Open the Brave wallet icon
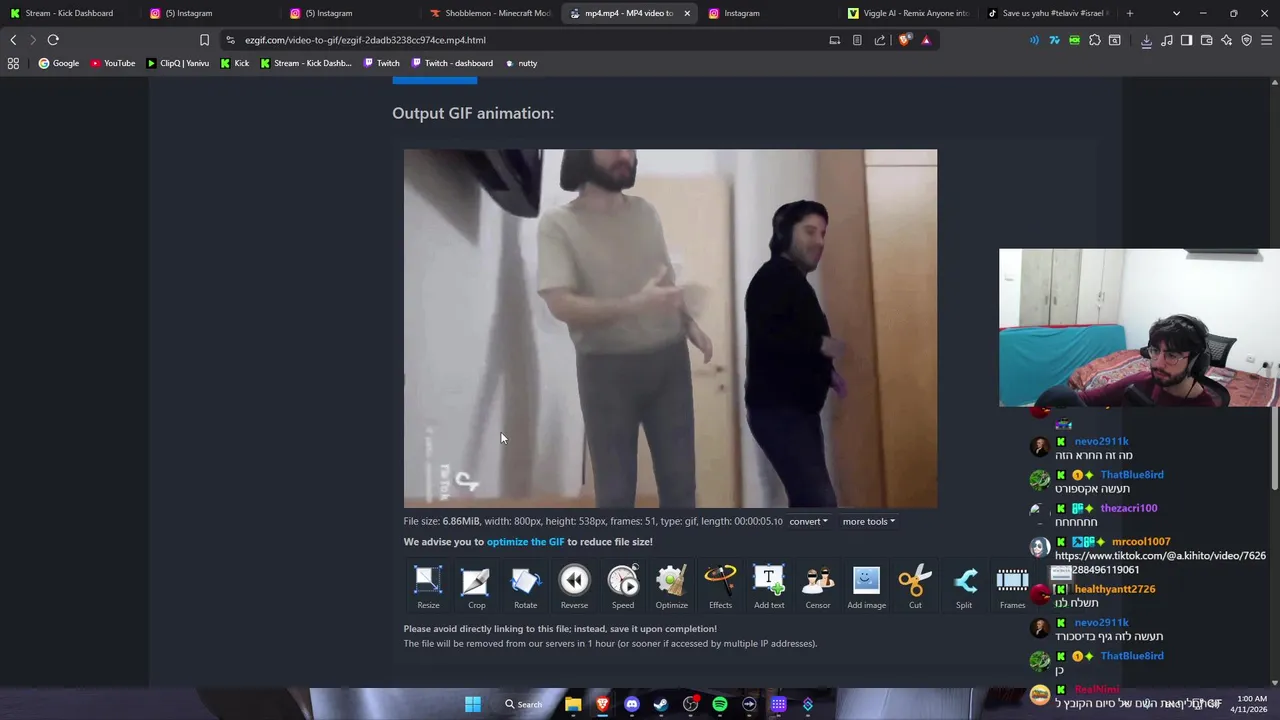1280x720 pixels. click(1207, 40)
